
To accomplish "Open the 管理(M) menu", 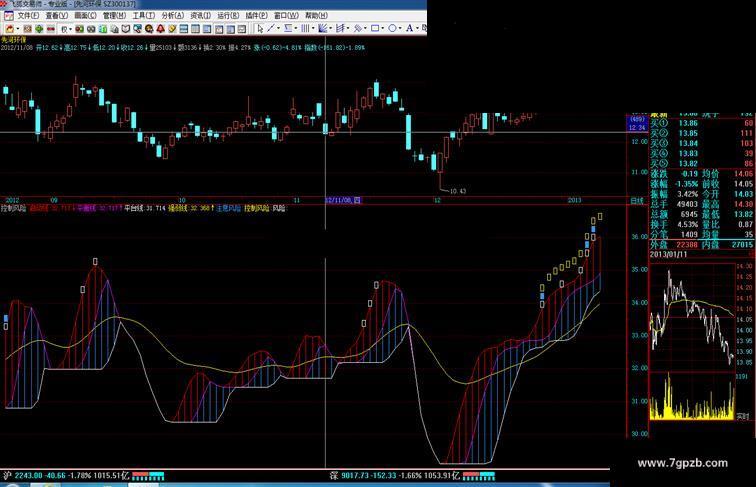I will 114,15.
